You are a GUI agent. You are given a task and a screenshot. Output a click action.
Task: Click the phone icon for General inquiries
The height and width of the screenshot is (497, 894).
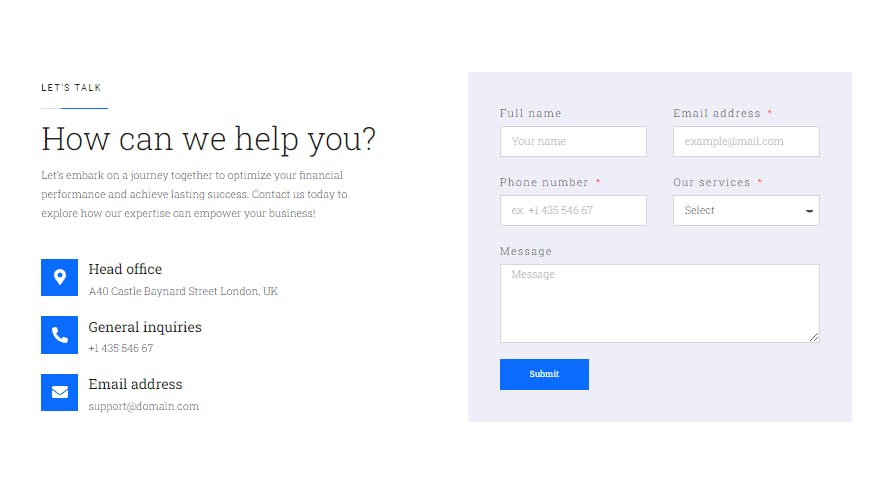59,335
